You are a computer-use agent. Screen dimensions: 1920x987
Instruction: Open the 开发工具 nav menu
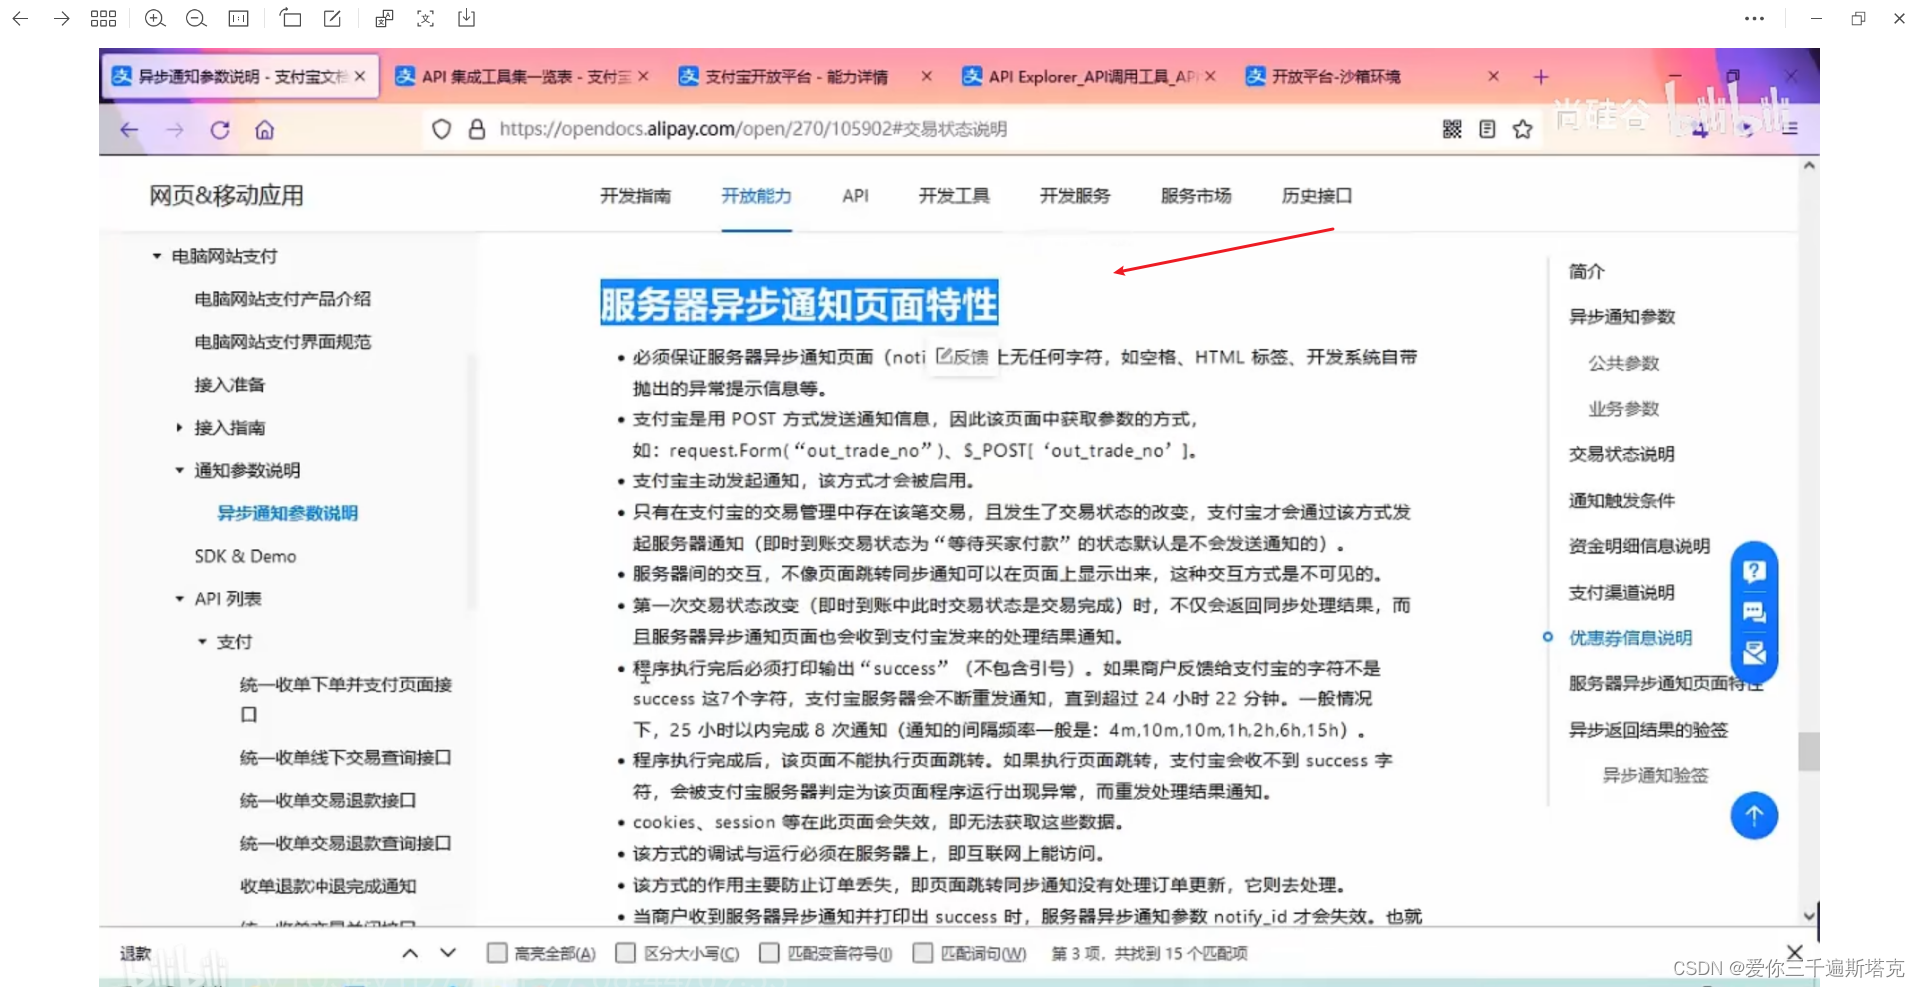[954, 196]
